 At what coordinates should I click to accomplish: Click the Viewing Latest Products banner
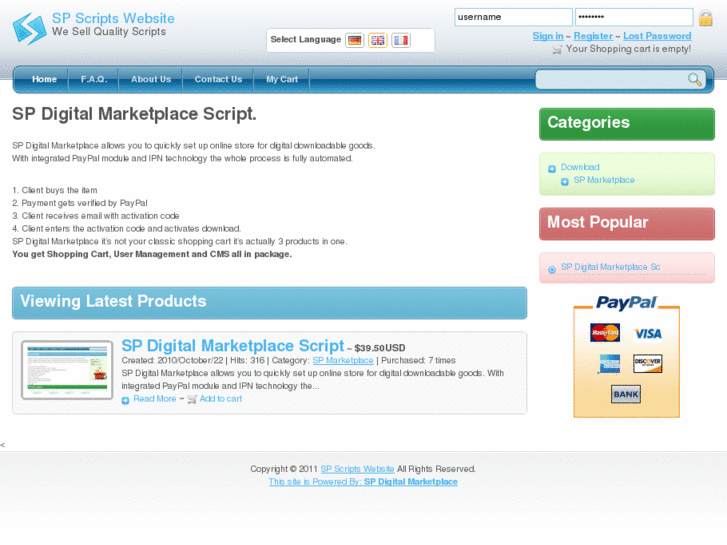(269, 302)
